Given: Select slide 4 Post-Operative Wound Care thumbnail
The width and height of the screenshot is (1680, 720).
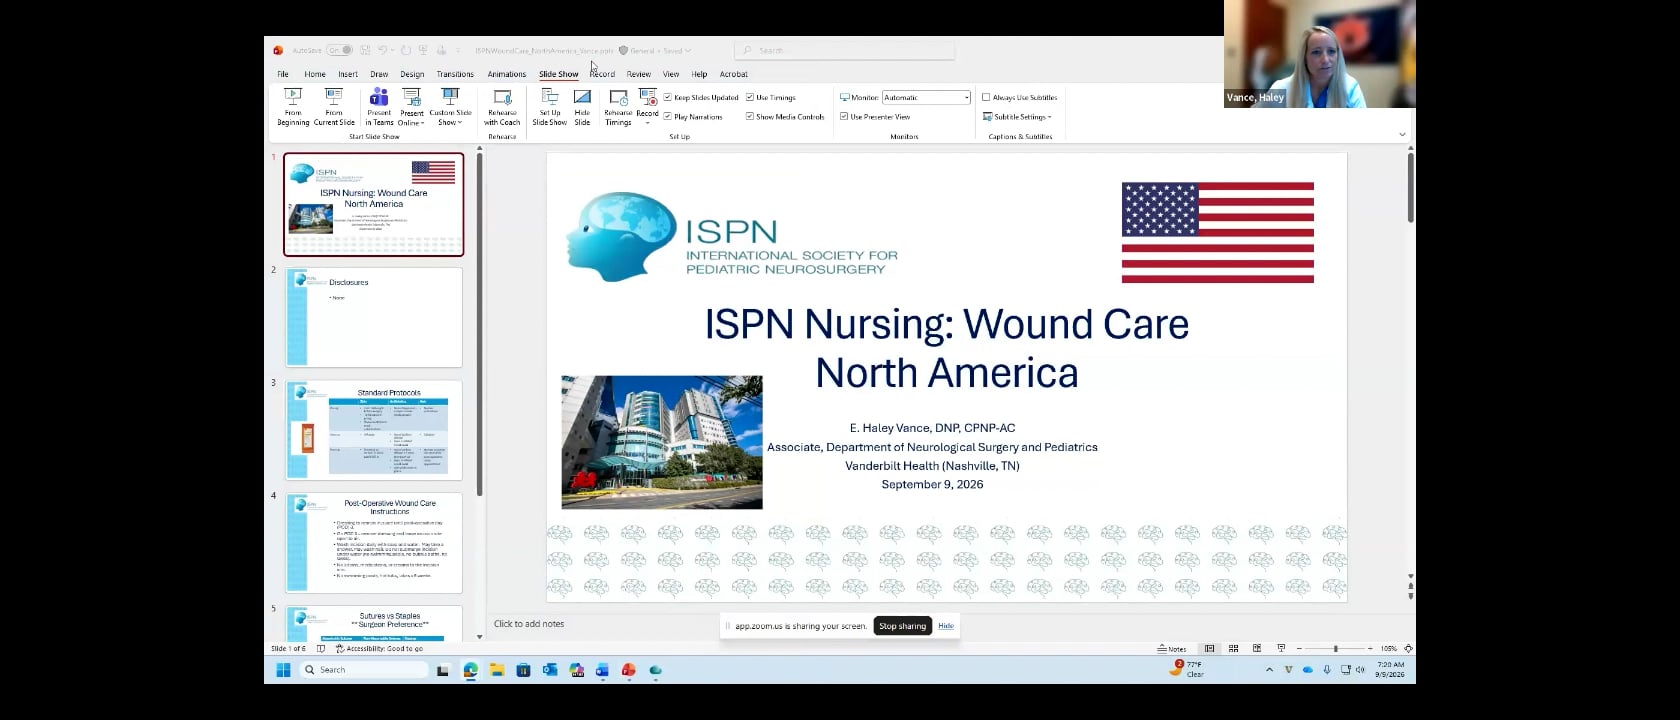Looking at the screenshot, I should (374, 543).
